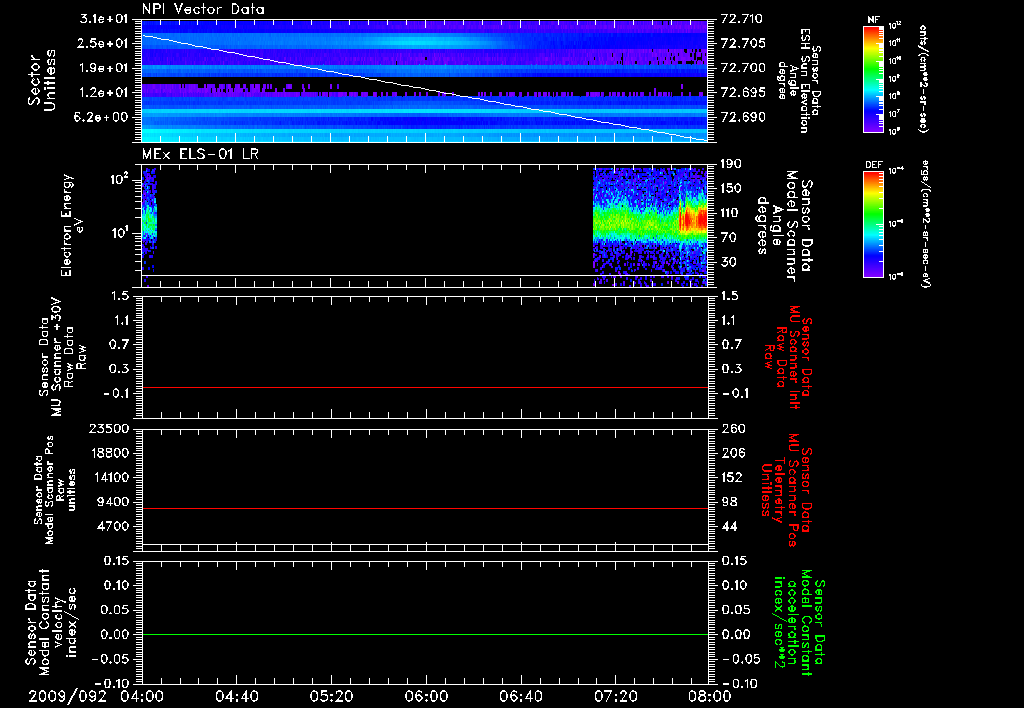Click the 23500 tick on scanner position axis
1024x708 pixels.
(x=111, y=429)
